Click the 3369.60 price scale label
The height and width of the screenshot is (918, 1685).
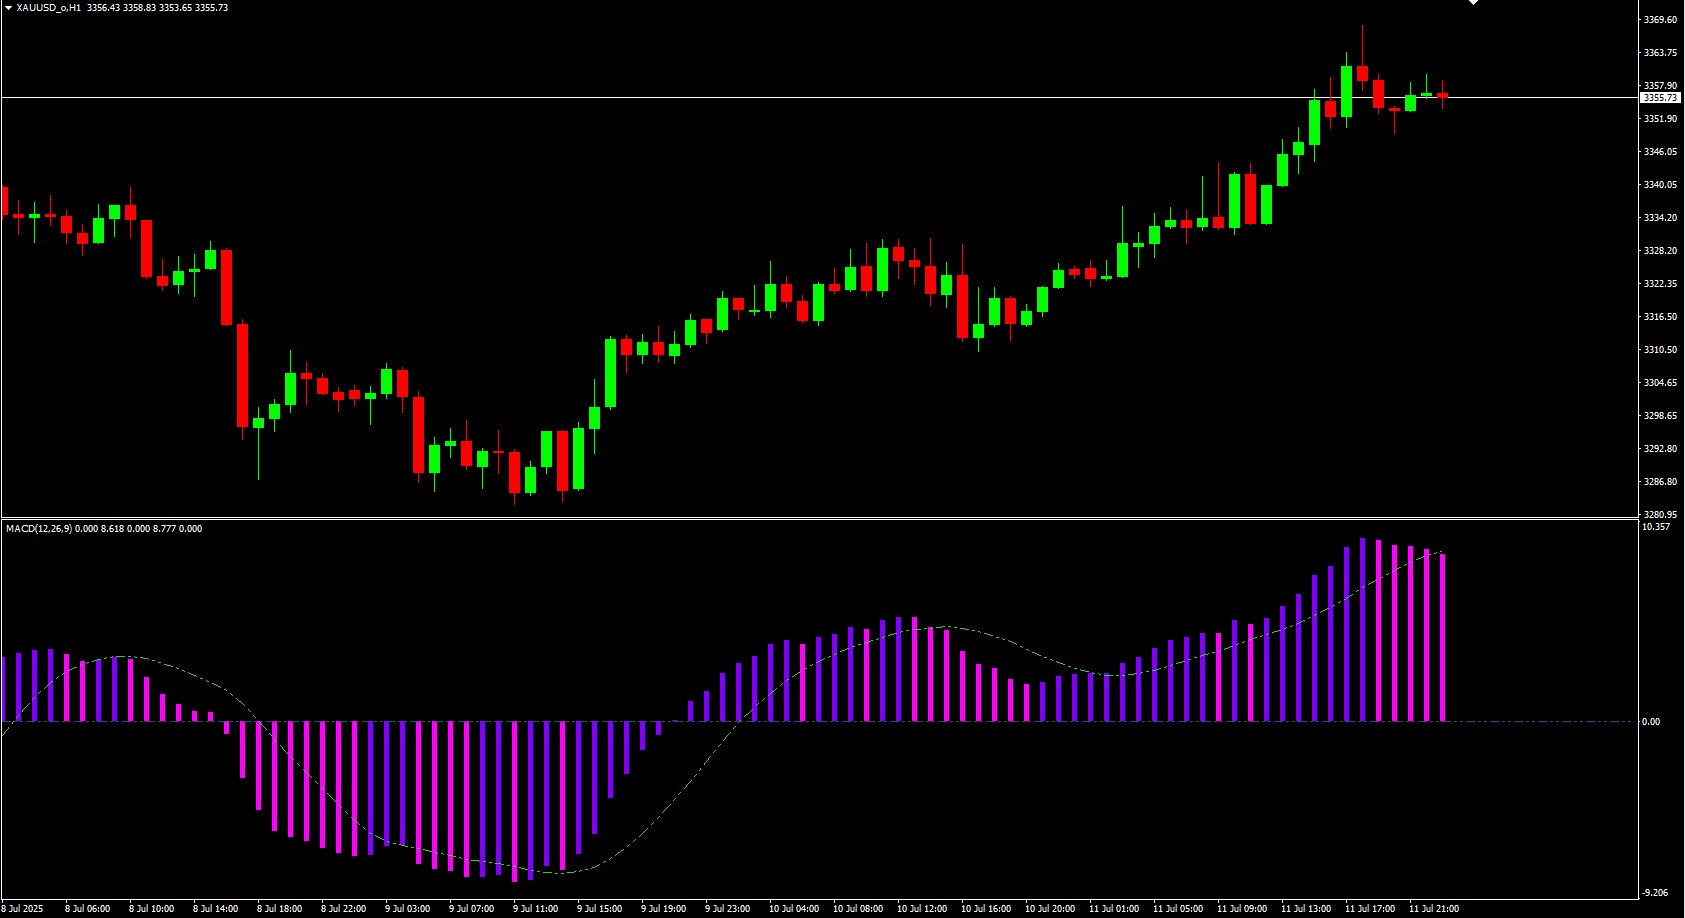(1660, 20)
